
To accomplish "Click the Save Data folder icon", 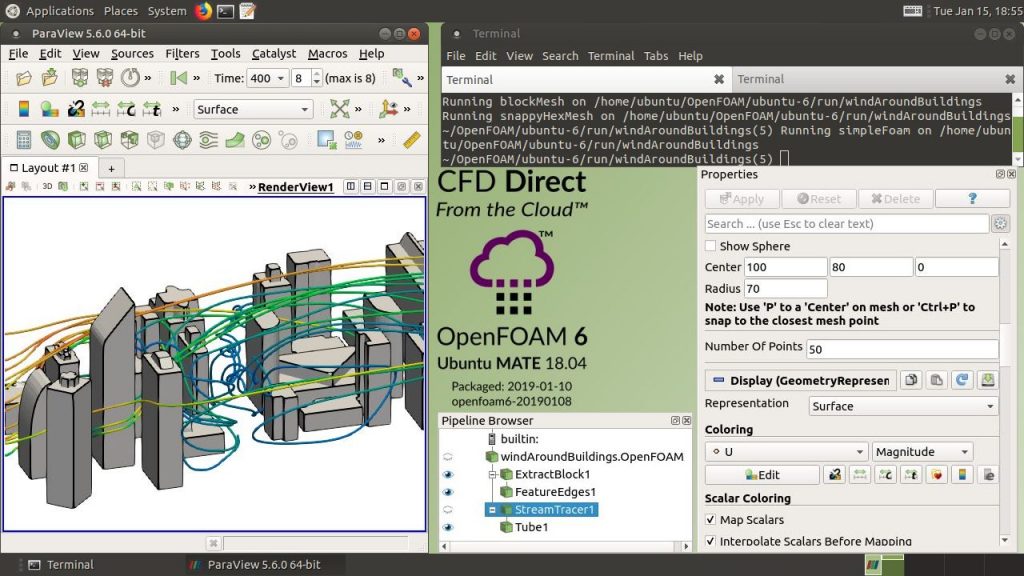I will (50, 78).
